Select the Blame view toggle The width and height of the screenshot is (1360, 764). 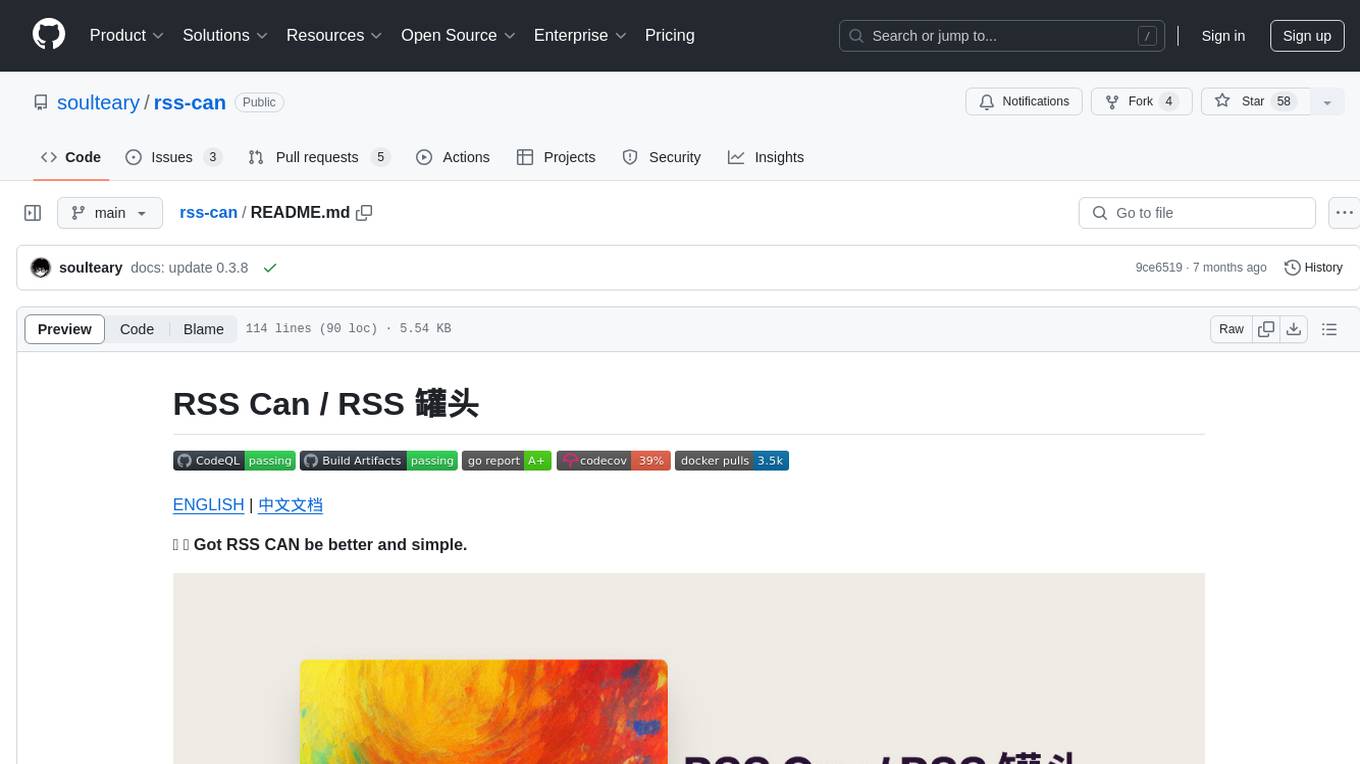click(x=203, y=329)
